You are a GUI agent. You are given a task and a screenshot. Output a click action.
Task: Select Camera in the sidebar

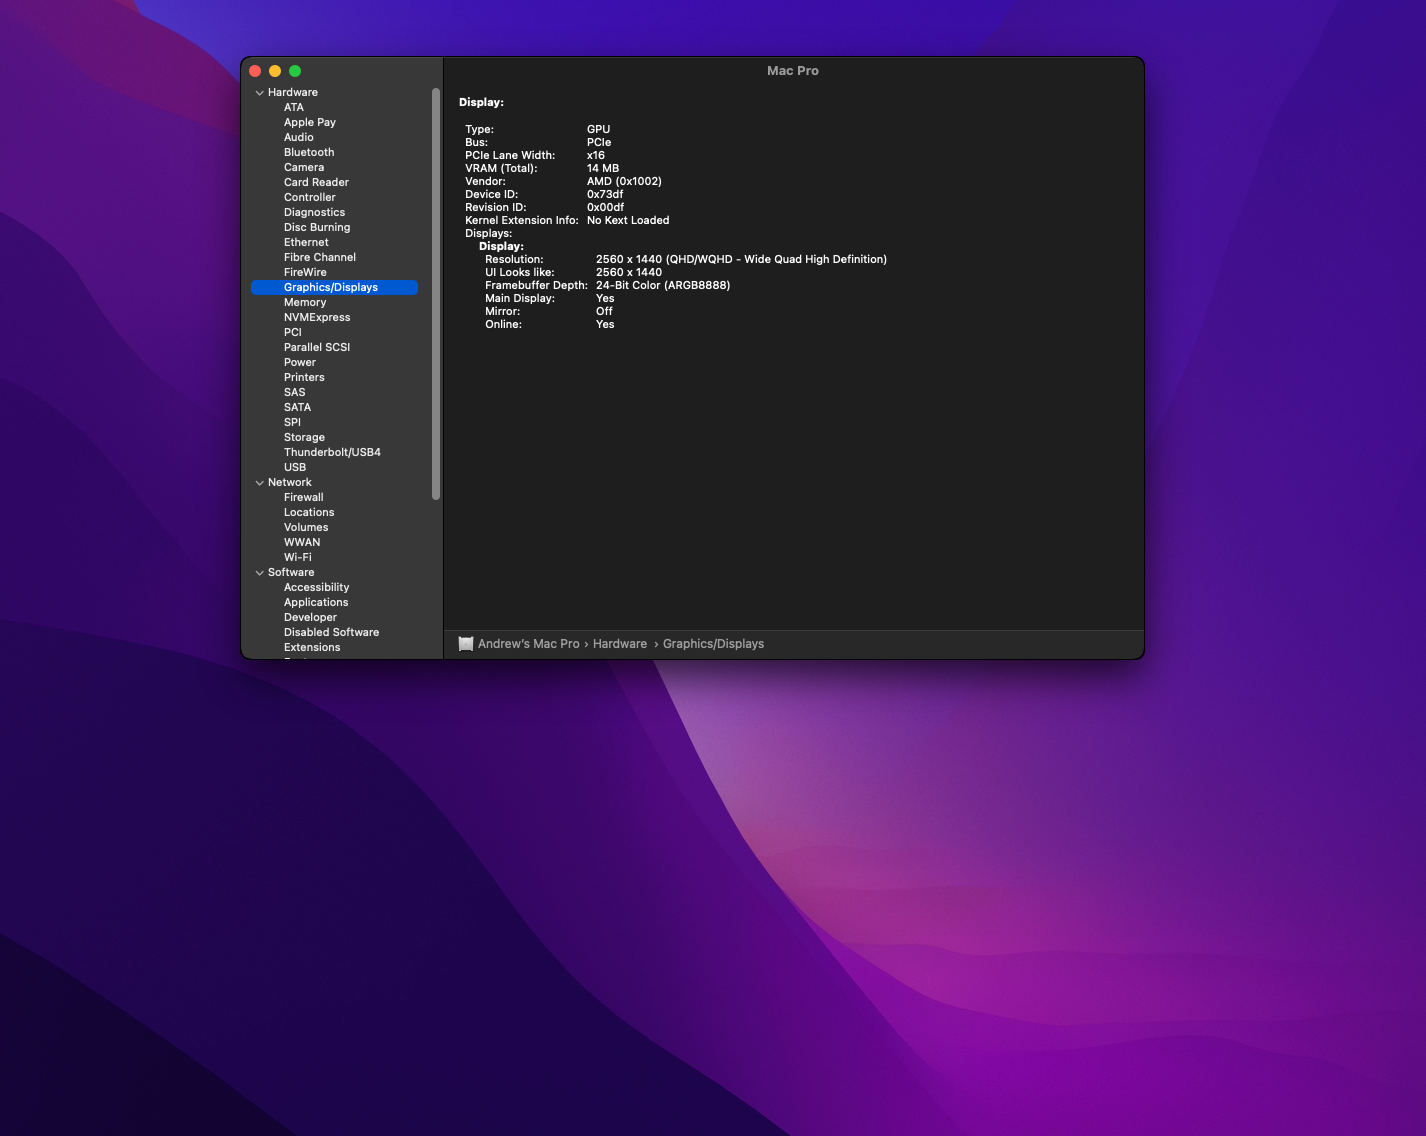point(304,168)
